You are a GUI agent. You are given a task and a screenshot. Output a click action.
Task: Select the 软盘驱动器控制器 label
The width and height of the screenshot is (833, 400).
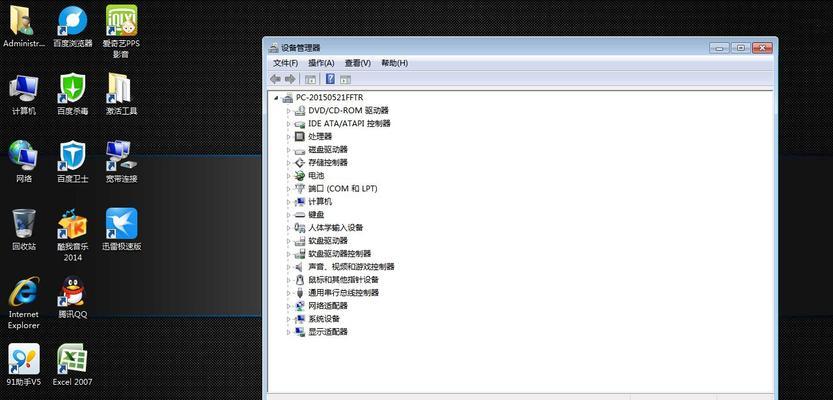coord(339,254)
